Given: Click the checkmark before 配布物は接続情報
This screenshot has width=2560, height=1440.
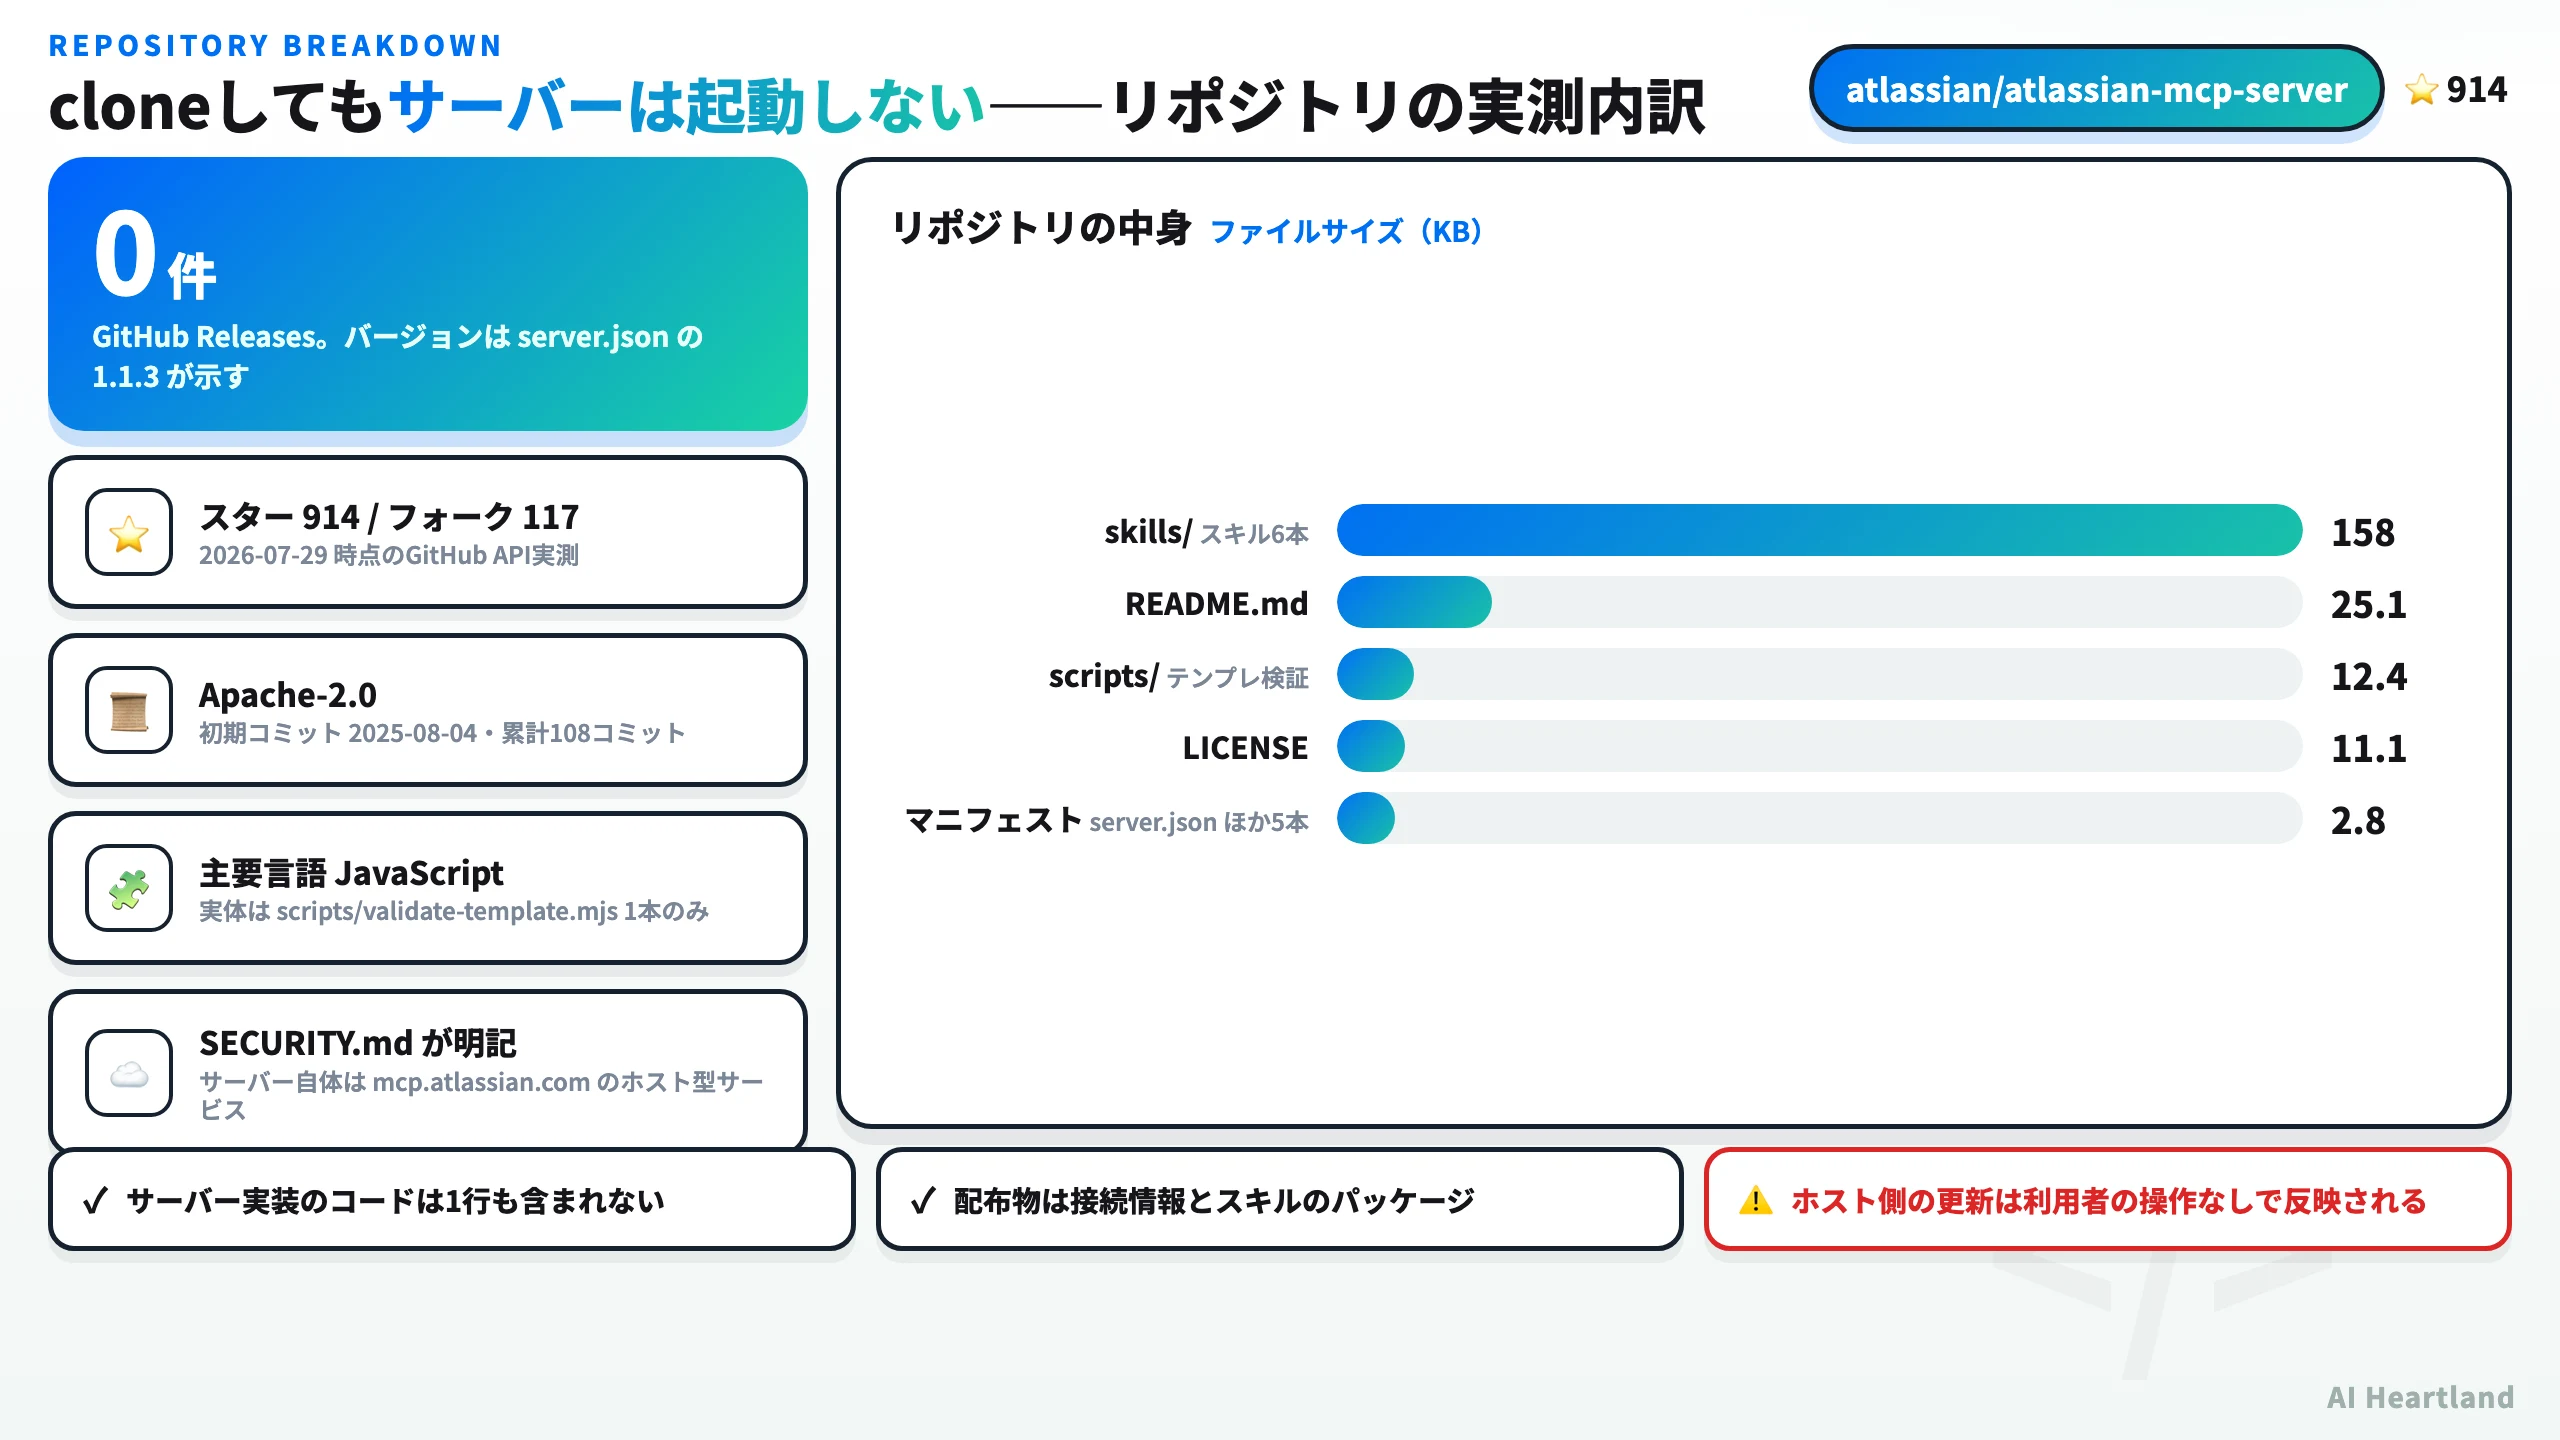Looking at the screenshot, I should pos(924,1200).
